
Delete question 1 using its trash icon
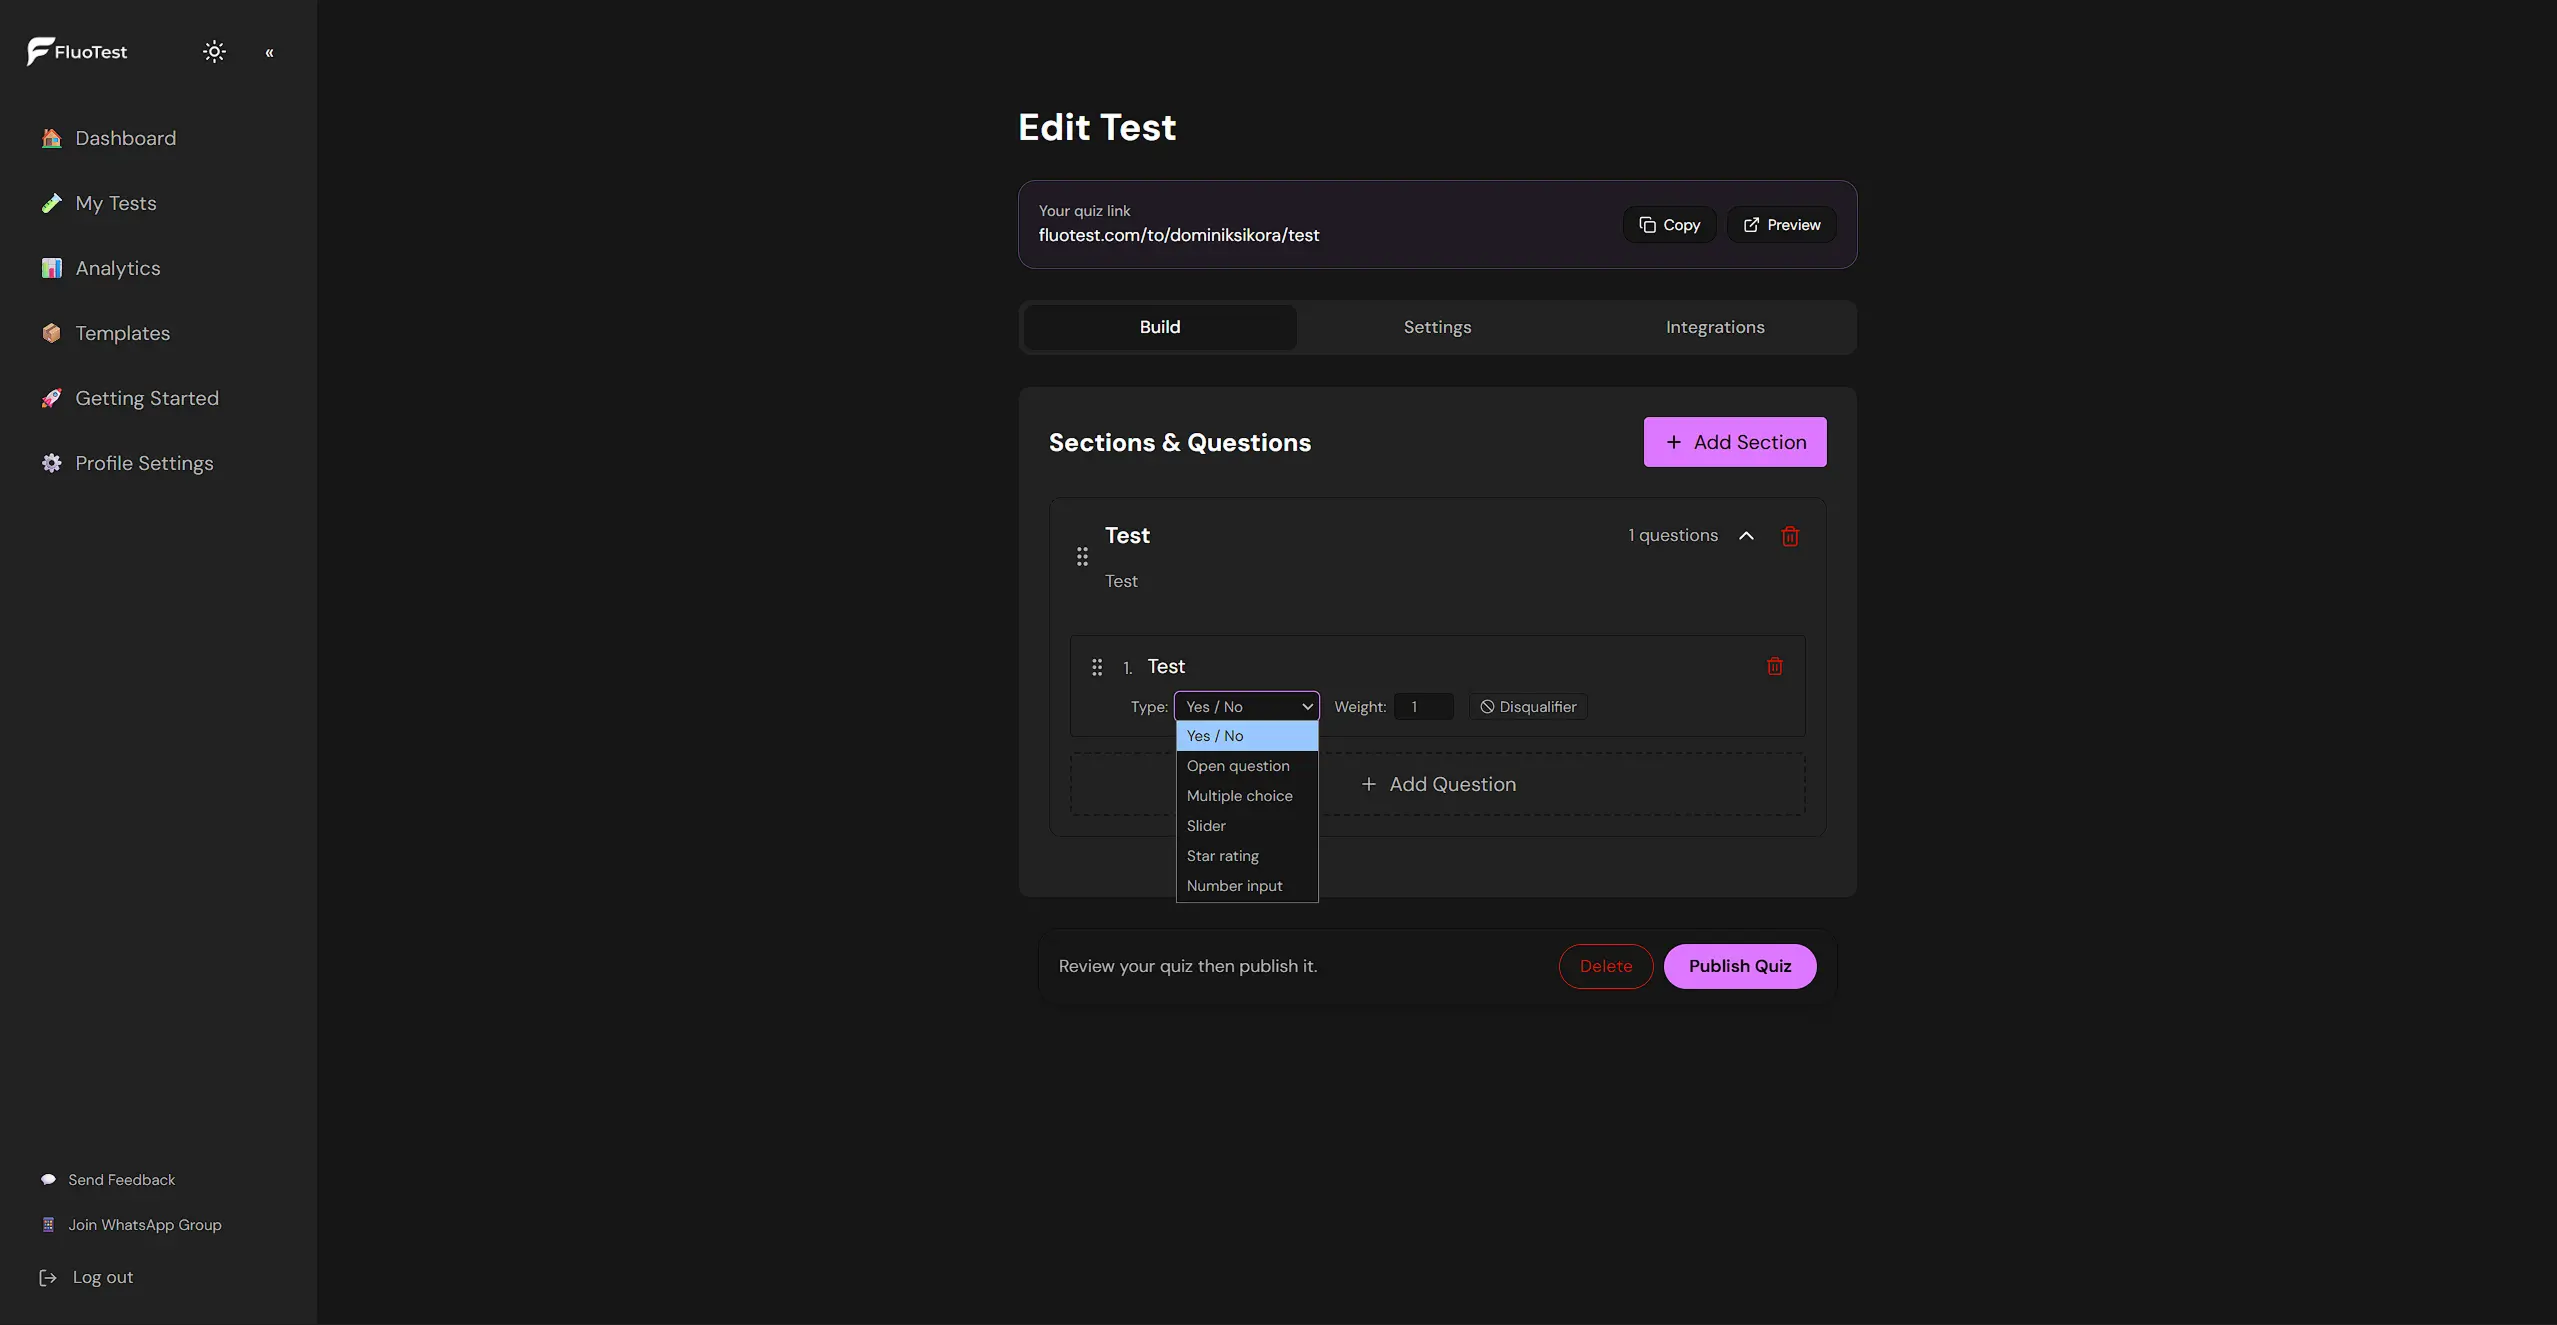pos(1774,666)
